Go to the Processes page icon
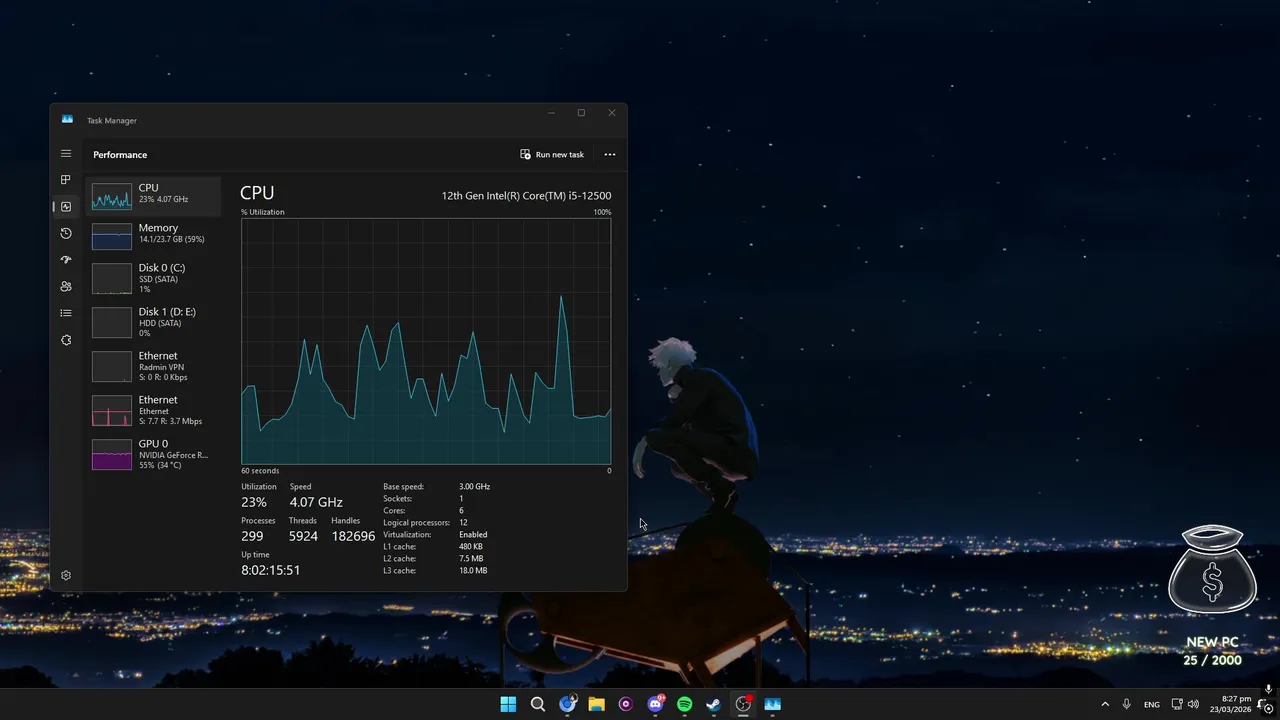The image size is (1280, 720). 66,180
